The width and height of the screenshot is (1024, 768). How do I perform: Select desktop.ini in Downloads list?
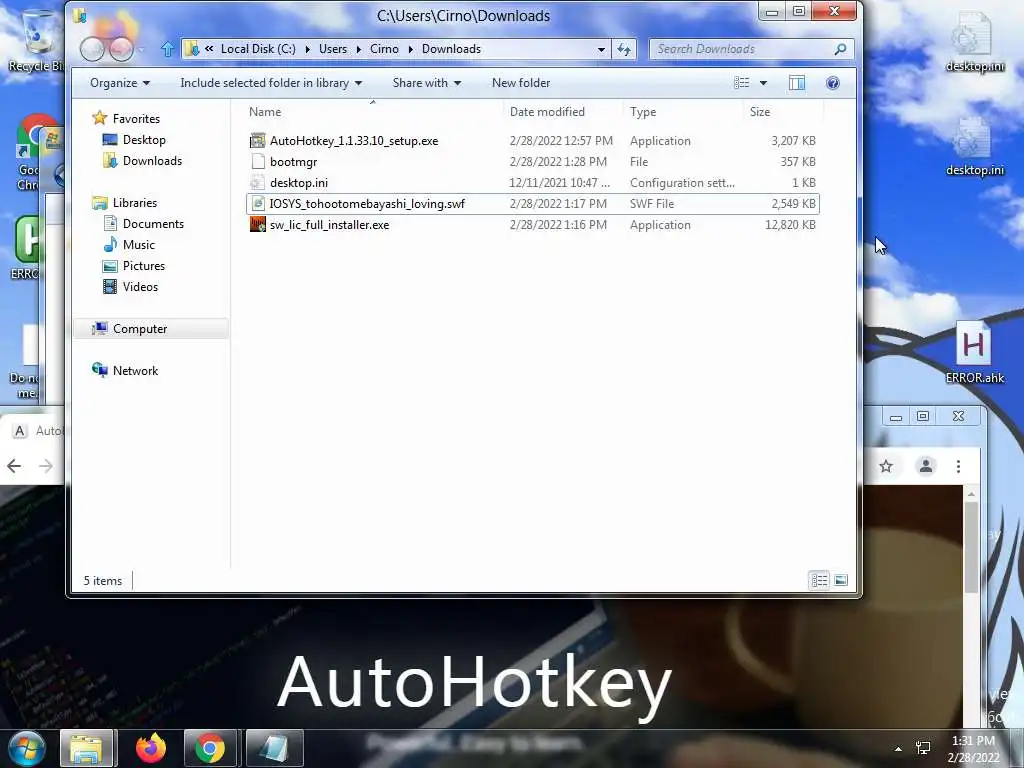coord(532,182)
